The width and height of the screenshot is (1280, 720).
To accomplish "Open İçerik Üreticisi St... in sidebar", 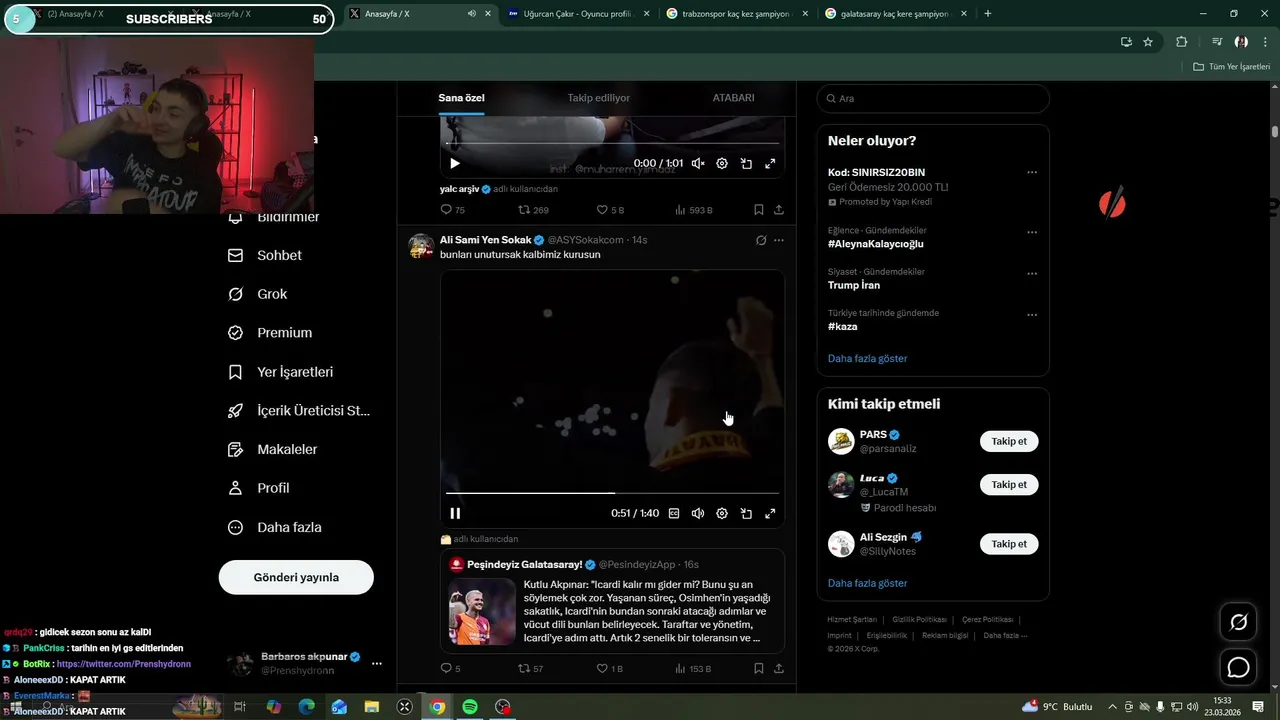I will (299, 410).
